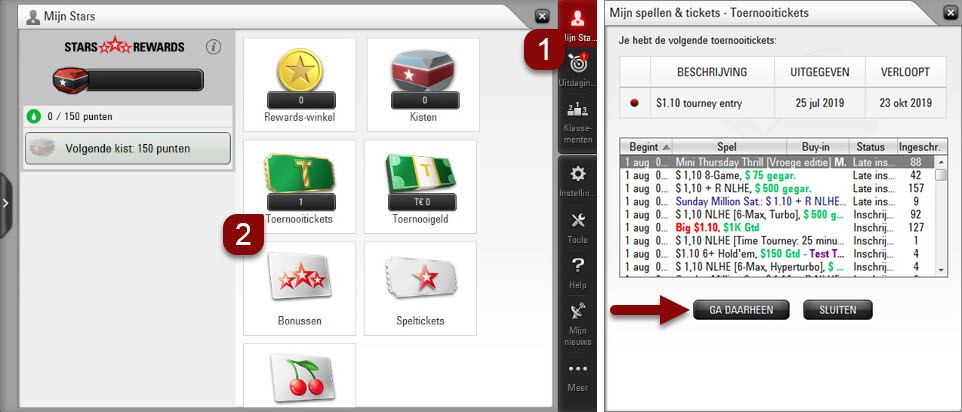
Task: Click the green points droplet icon
Action: 34,116
